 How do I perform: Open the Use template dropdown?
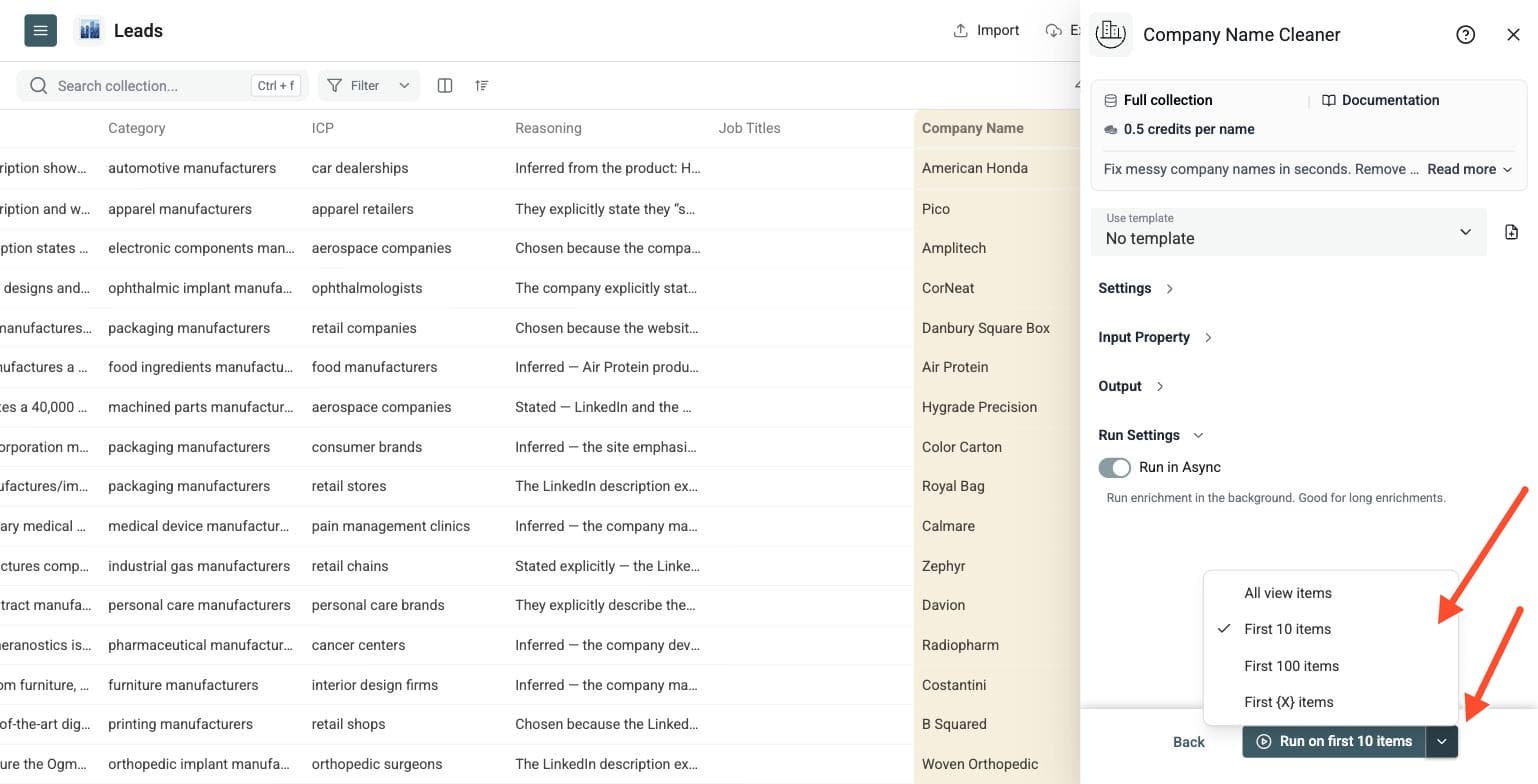(1288, 232)
